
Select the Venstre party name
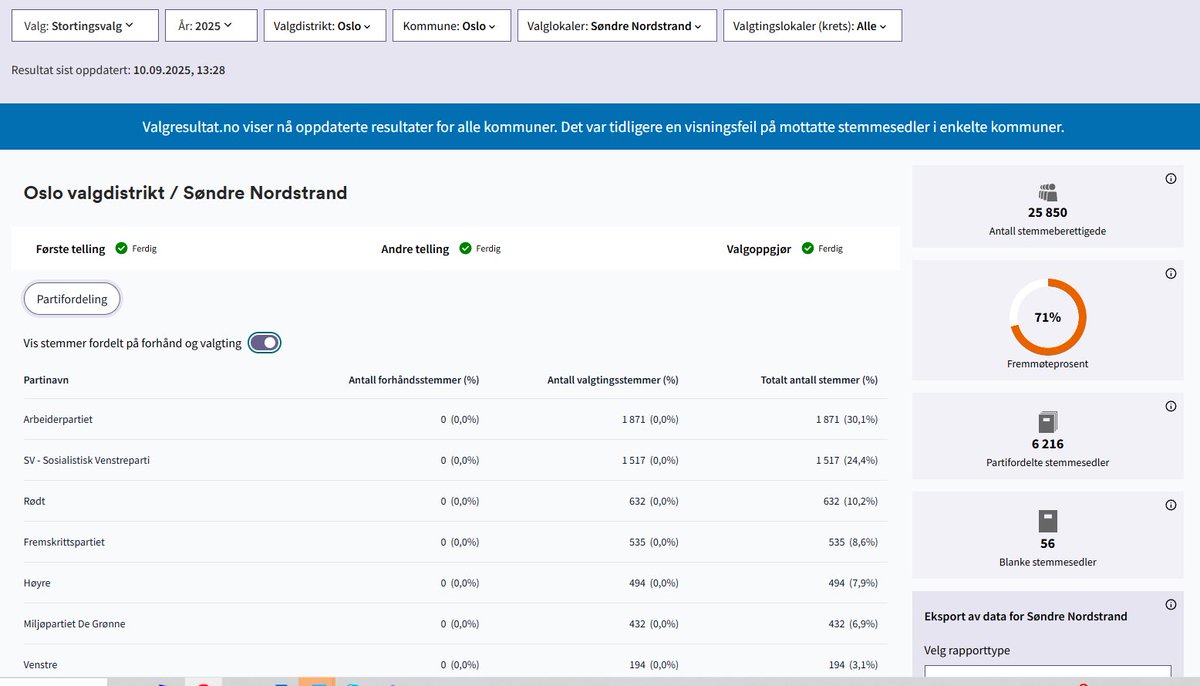click(40, 665)
